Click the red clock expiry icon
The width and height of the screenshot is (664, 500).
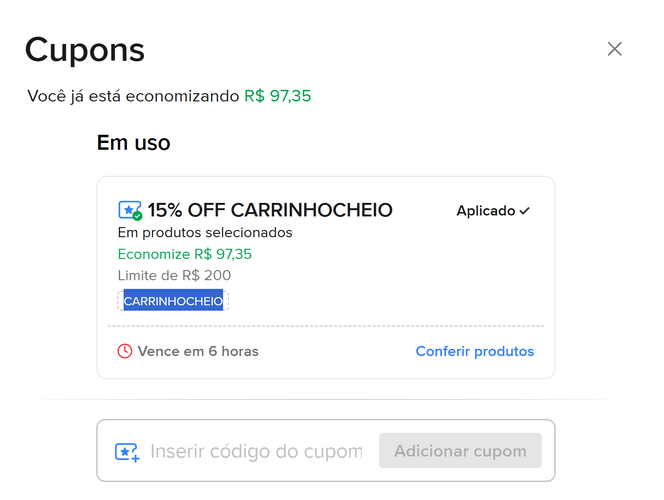pyautogui.click(x=125, y=351)
